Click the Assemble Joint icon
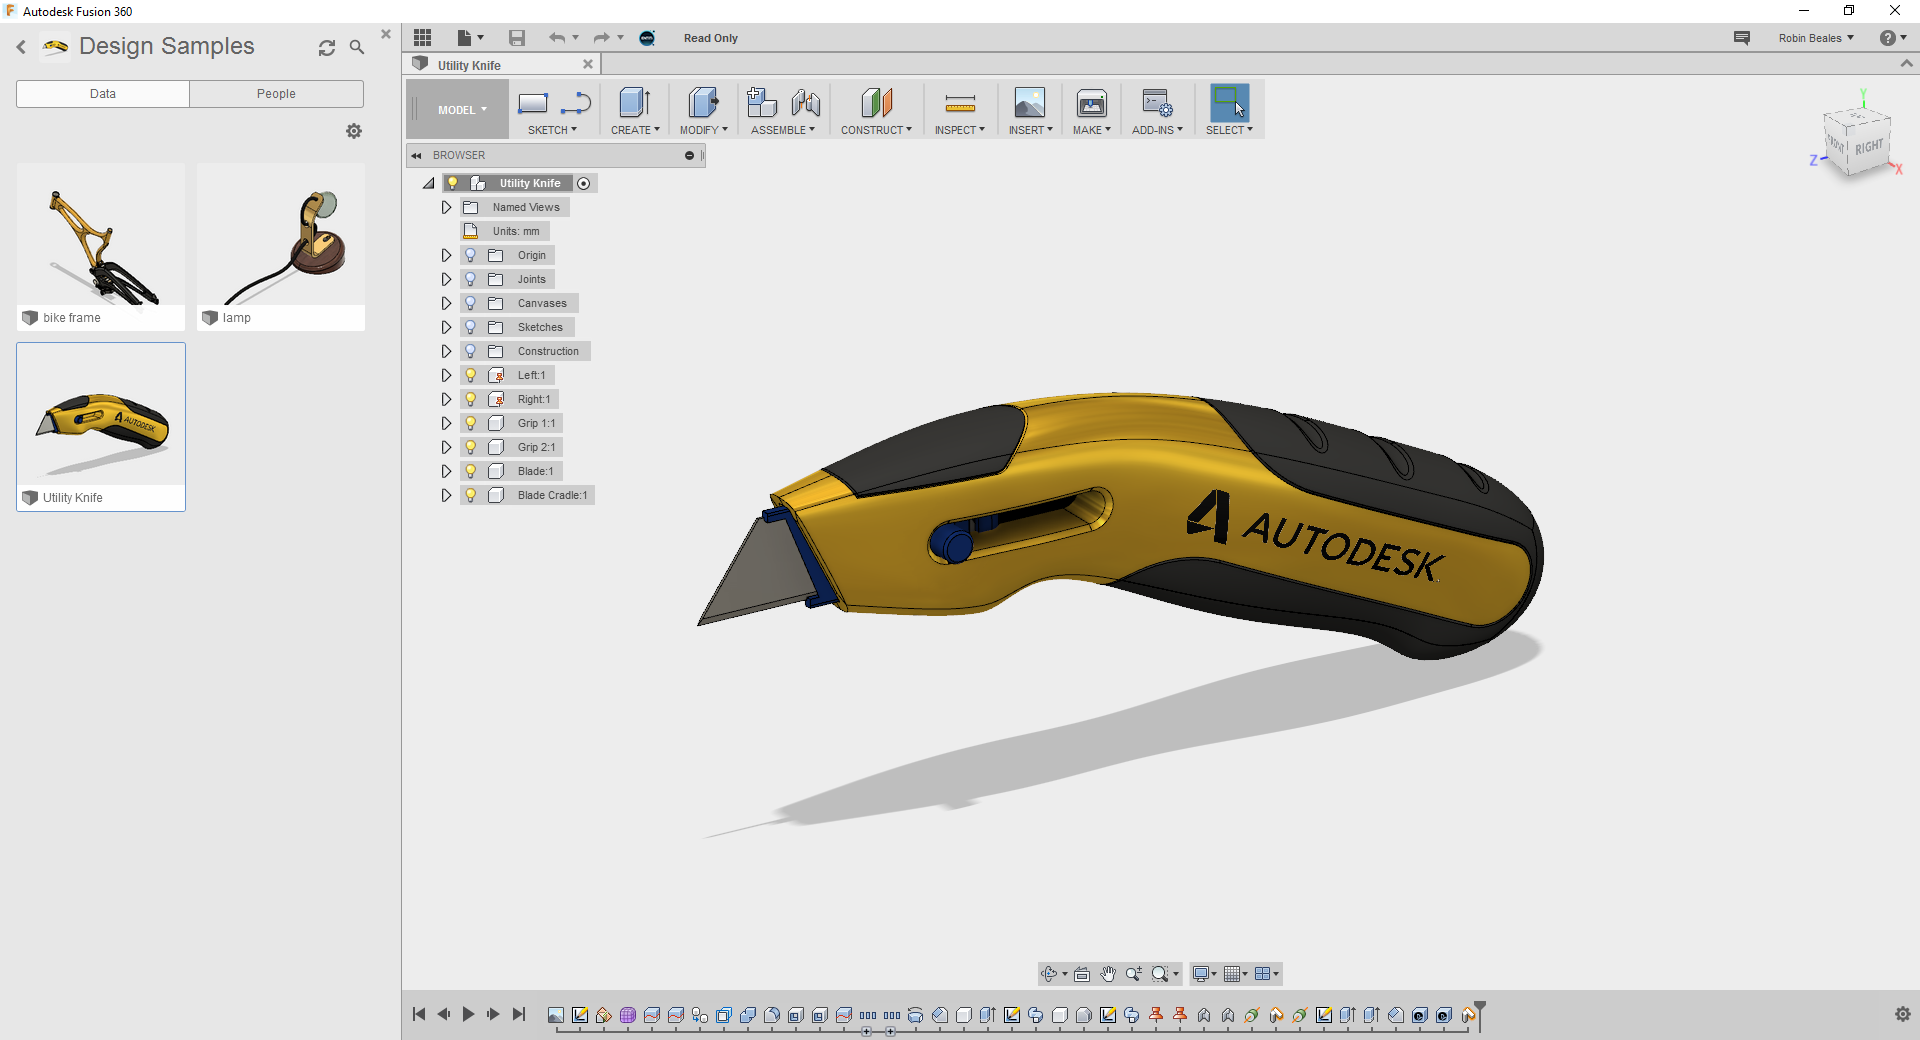This screenshot has width=1920, height=1040. pos(805,103)
